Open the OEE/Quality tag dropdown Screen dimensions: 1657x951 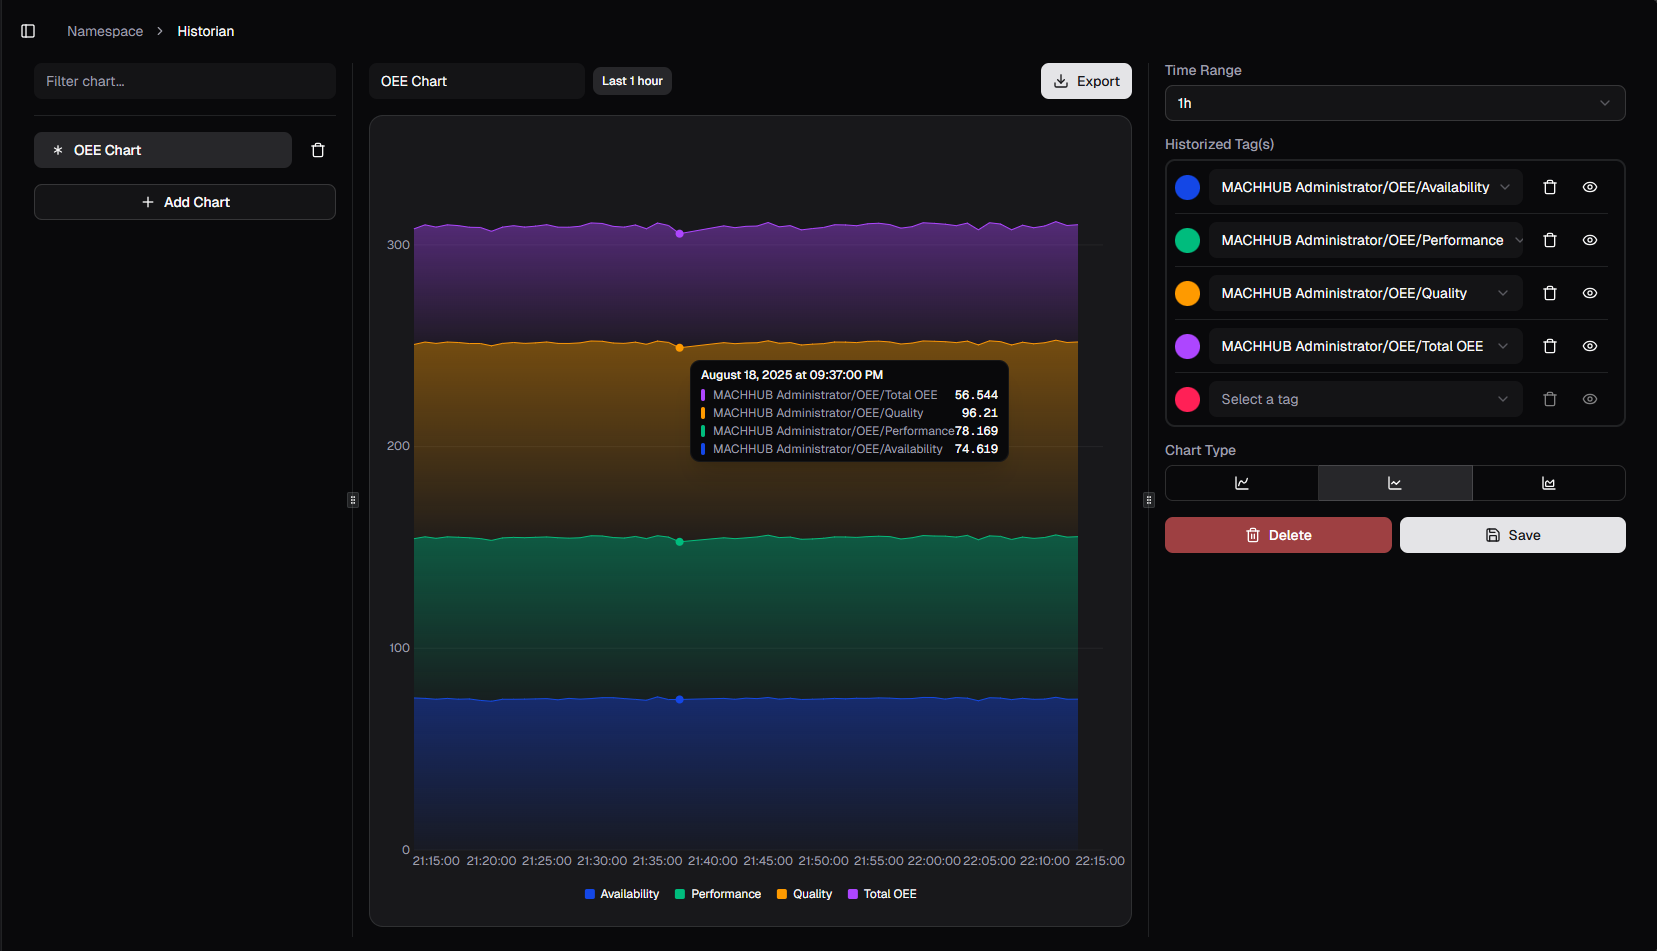[x=1366, y=293]
